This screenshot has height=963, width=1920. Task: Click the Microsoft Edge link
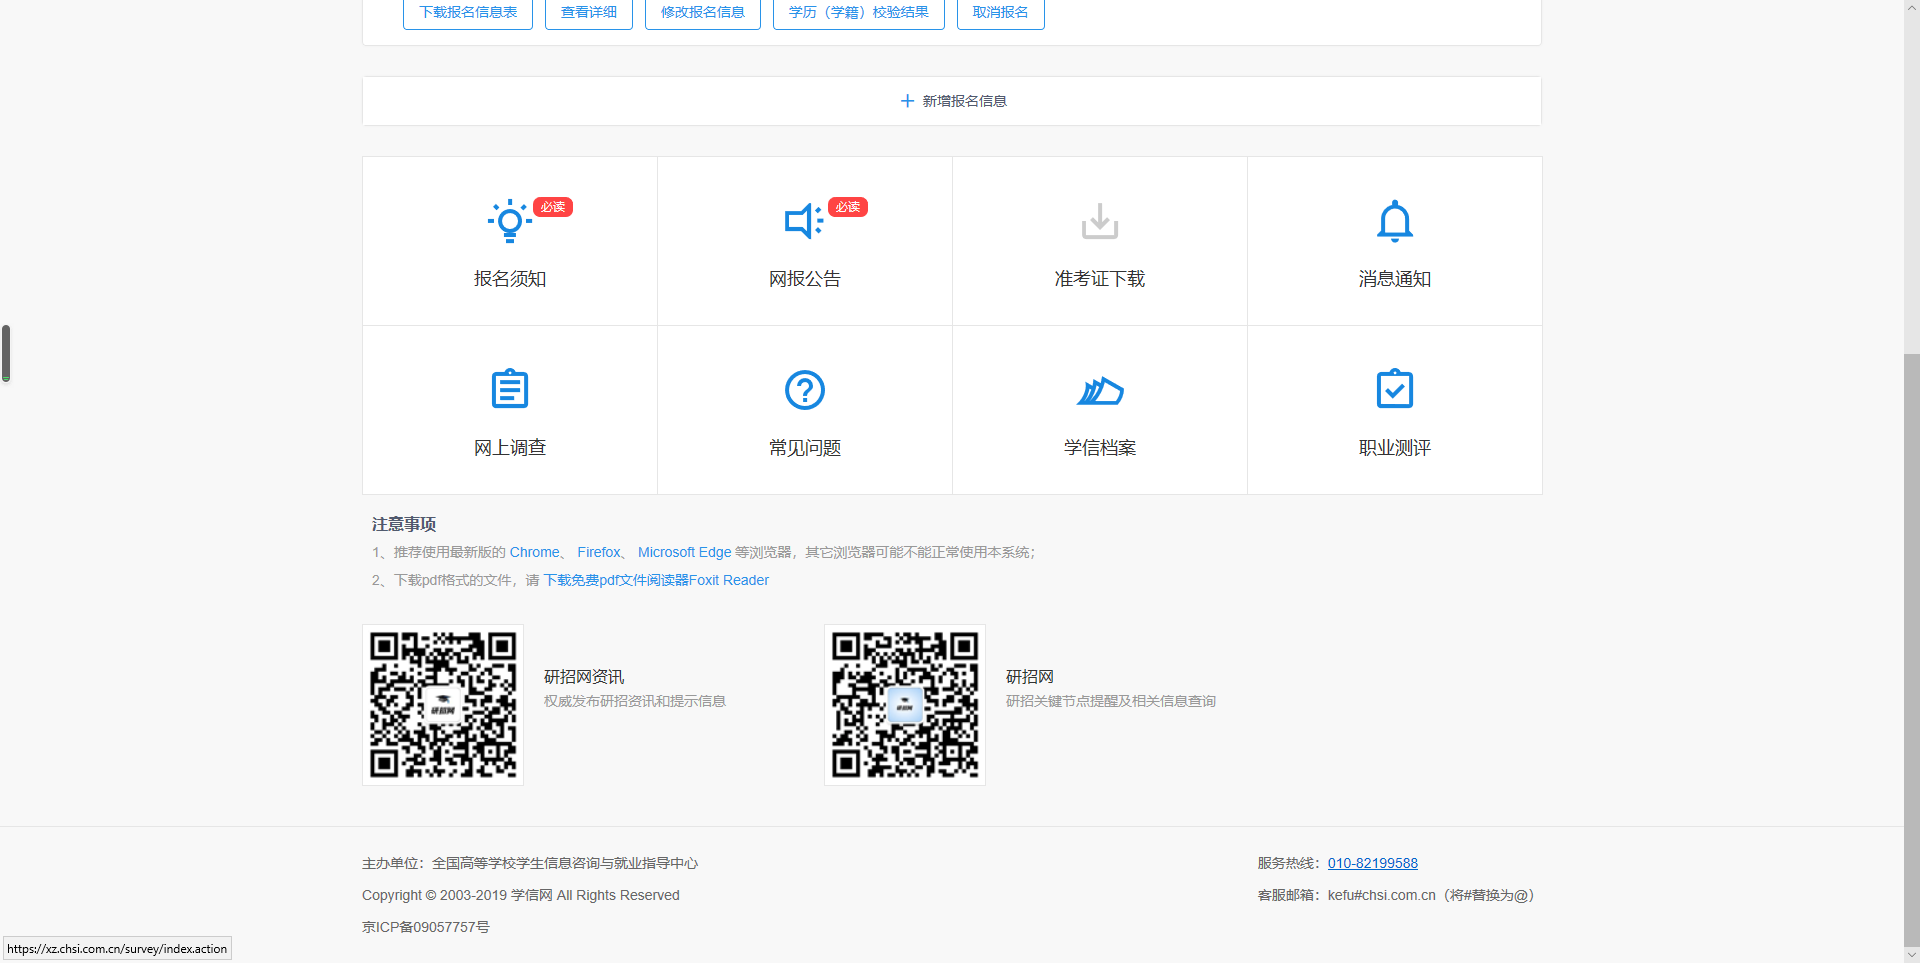(x=684, y=552)
